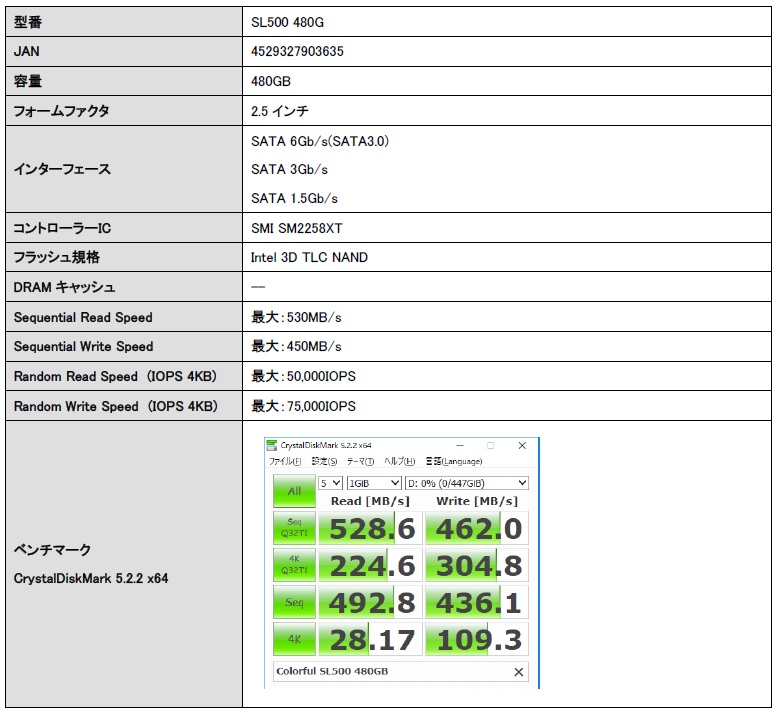Click the Read [MB/s] column header
777x714 pixels.
tap(370, 501)
